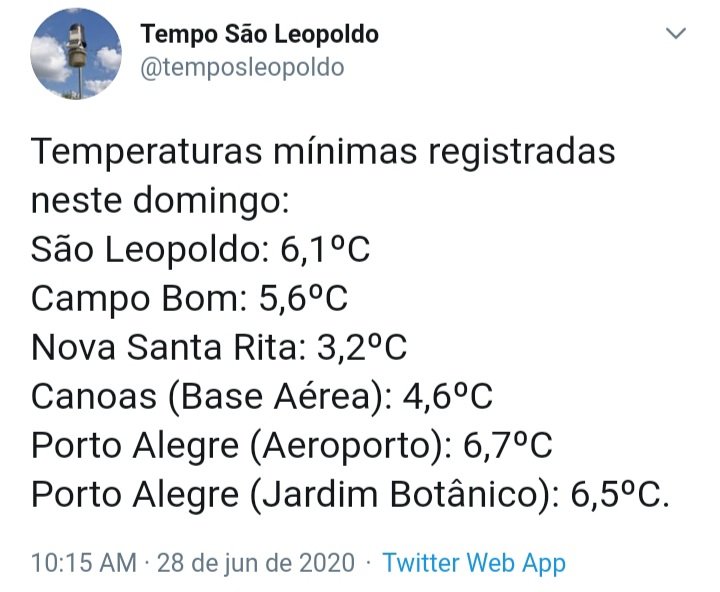Open the Tempo São Leopoldo display name

coord(259,34)
